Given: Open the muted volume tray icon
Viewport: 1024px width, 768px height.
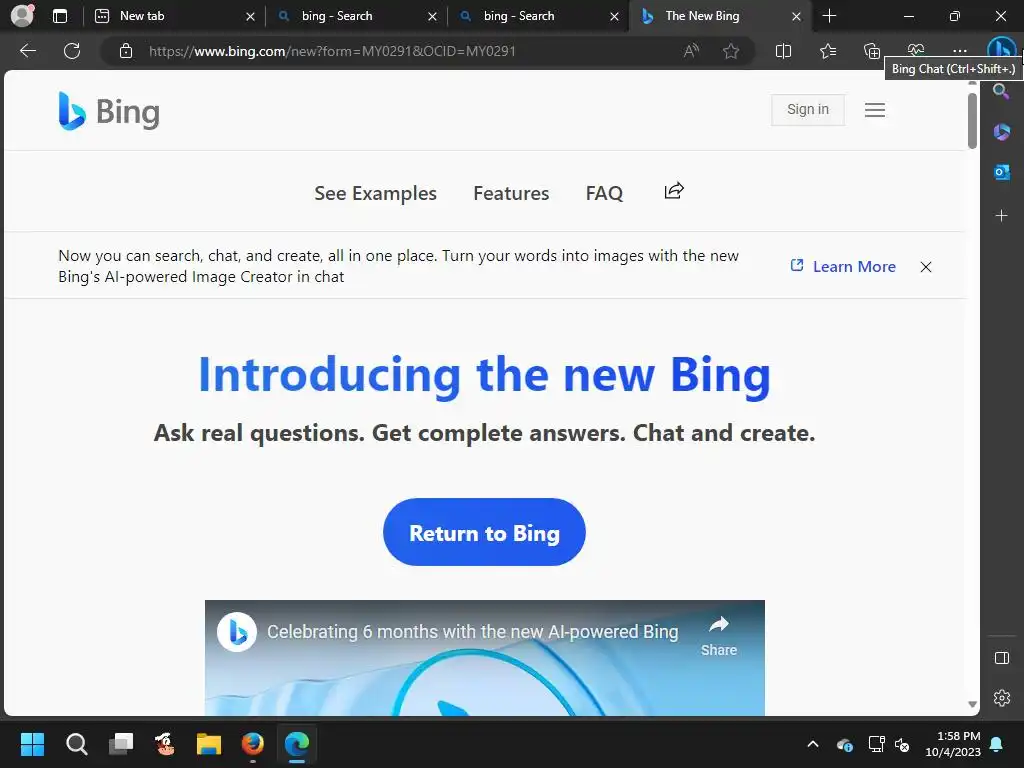Looking at the screenshot, I should (x=903, y=744).
